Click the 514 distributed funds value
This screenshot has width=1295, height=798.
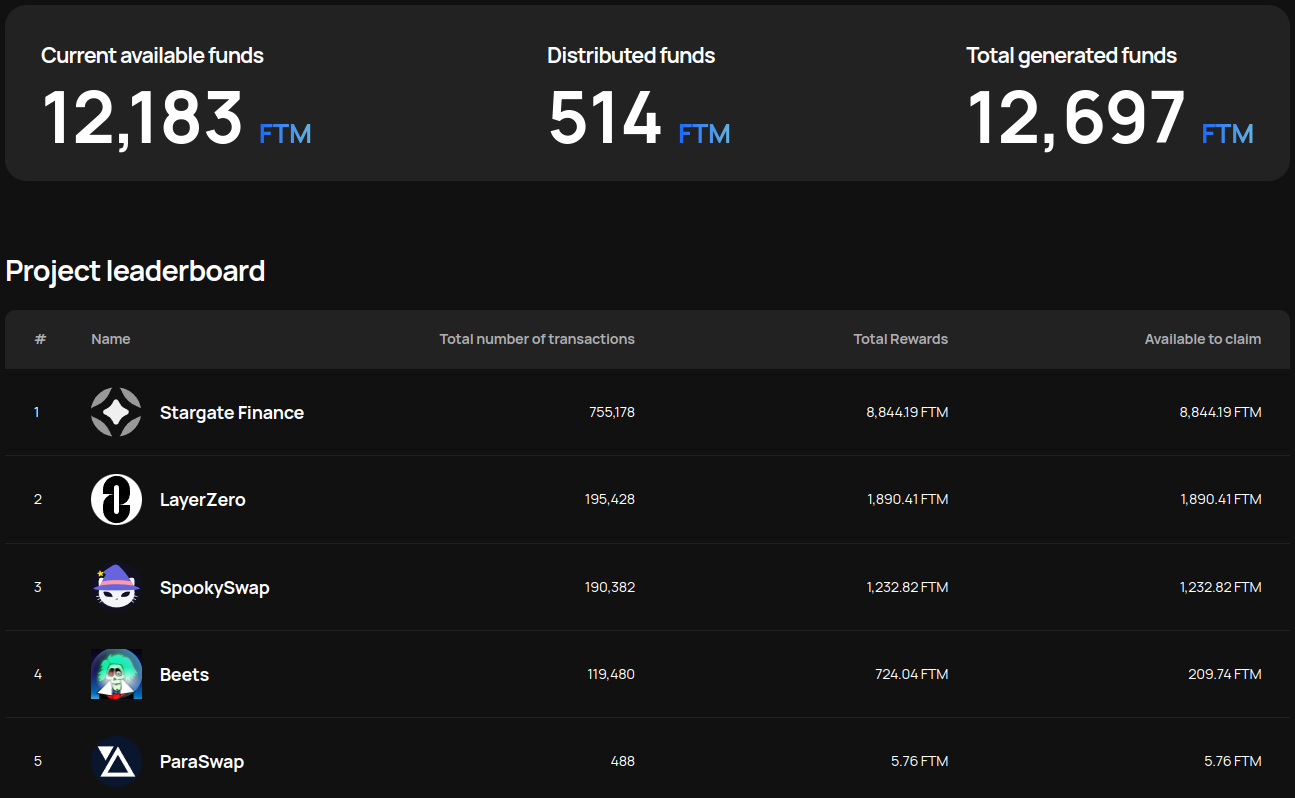(605, 118)
